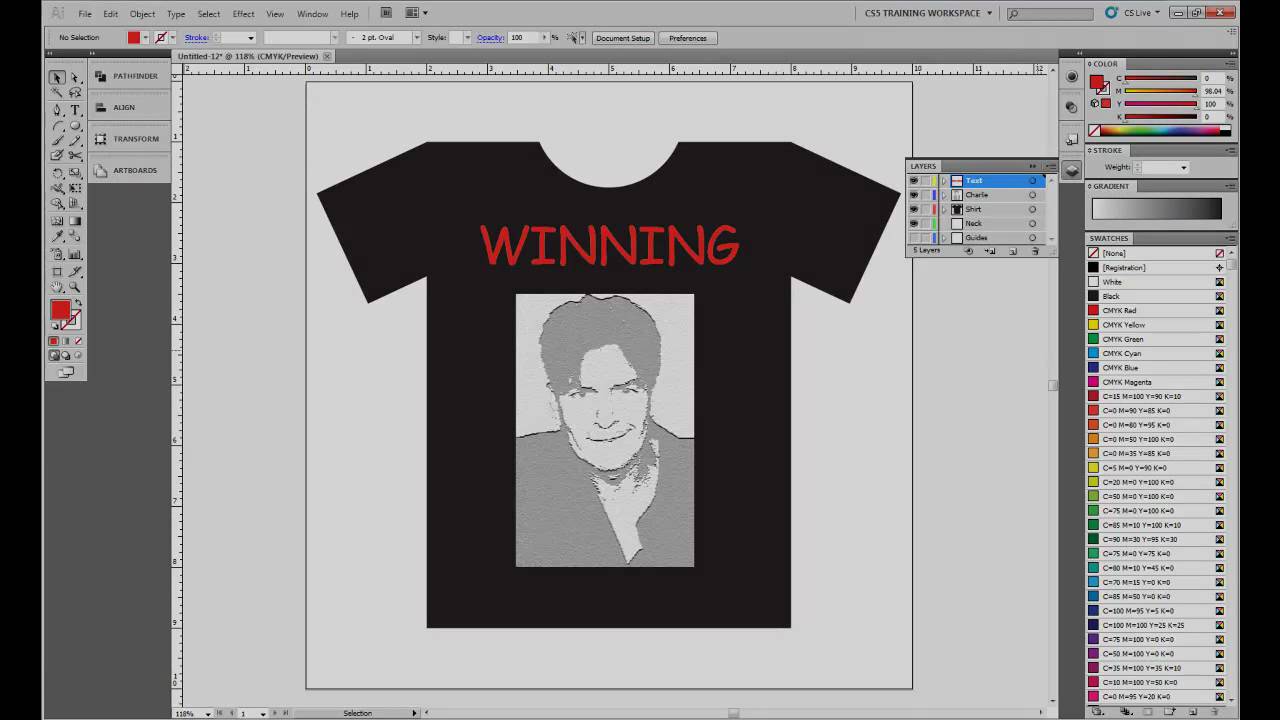
Task: Click the color spectrum bar in Color panel
Action: pos(1162,130)
